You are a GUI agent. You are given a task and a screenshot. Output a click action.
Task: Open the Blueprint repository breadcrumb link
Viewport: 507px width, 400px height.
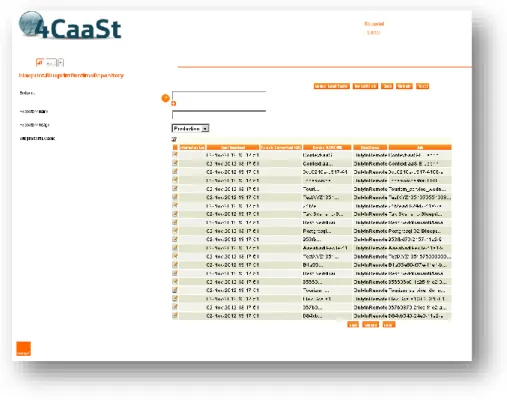(x=71, y=75)
